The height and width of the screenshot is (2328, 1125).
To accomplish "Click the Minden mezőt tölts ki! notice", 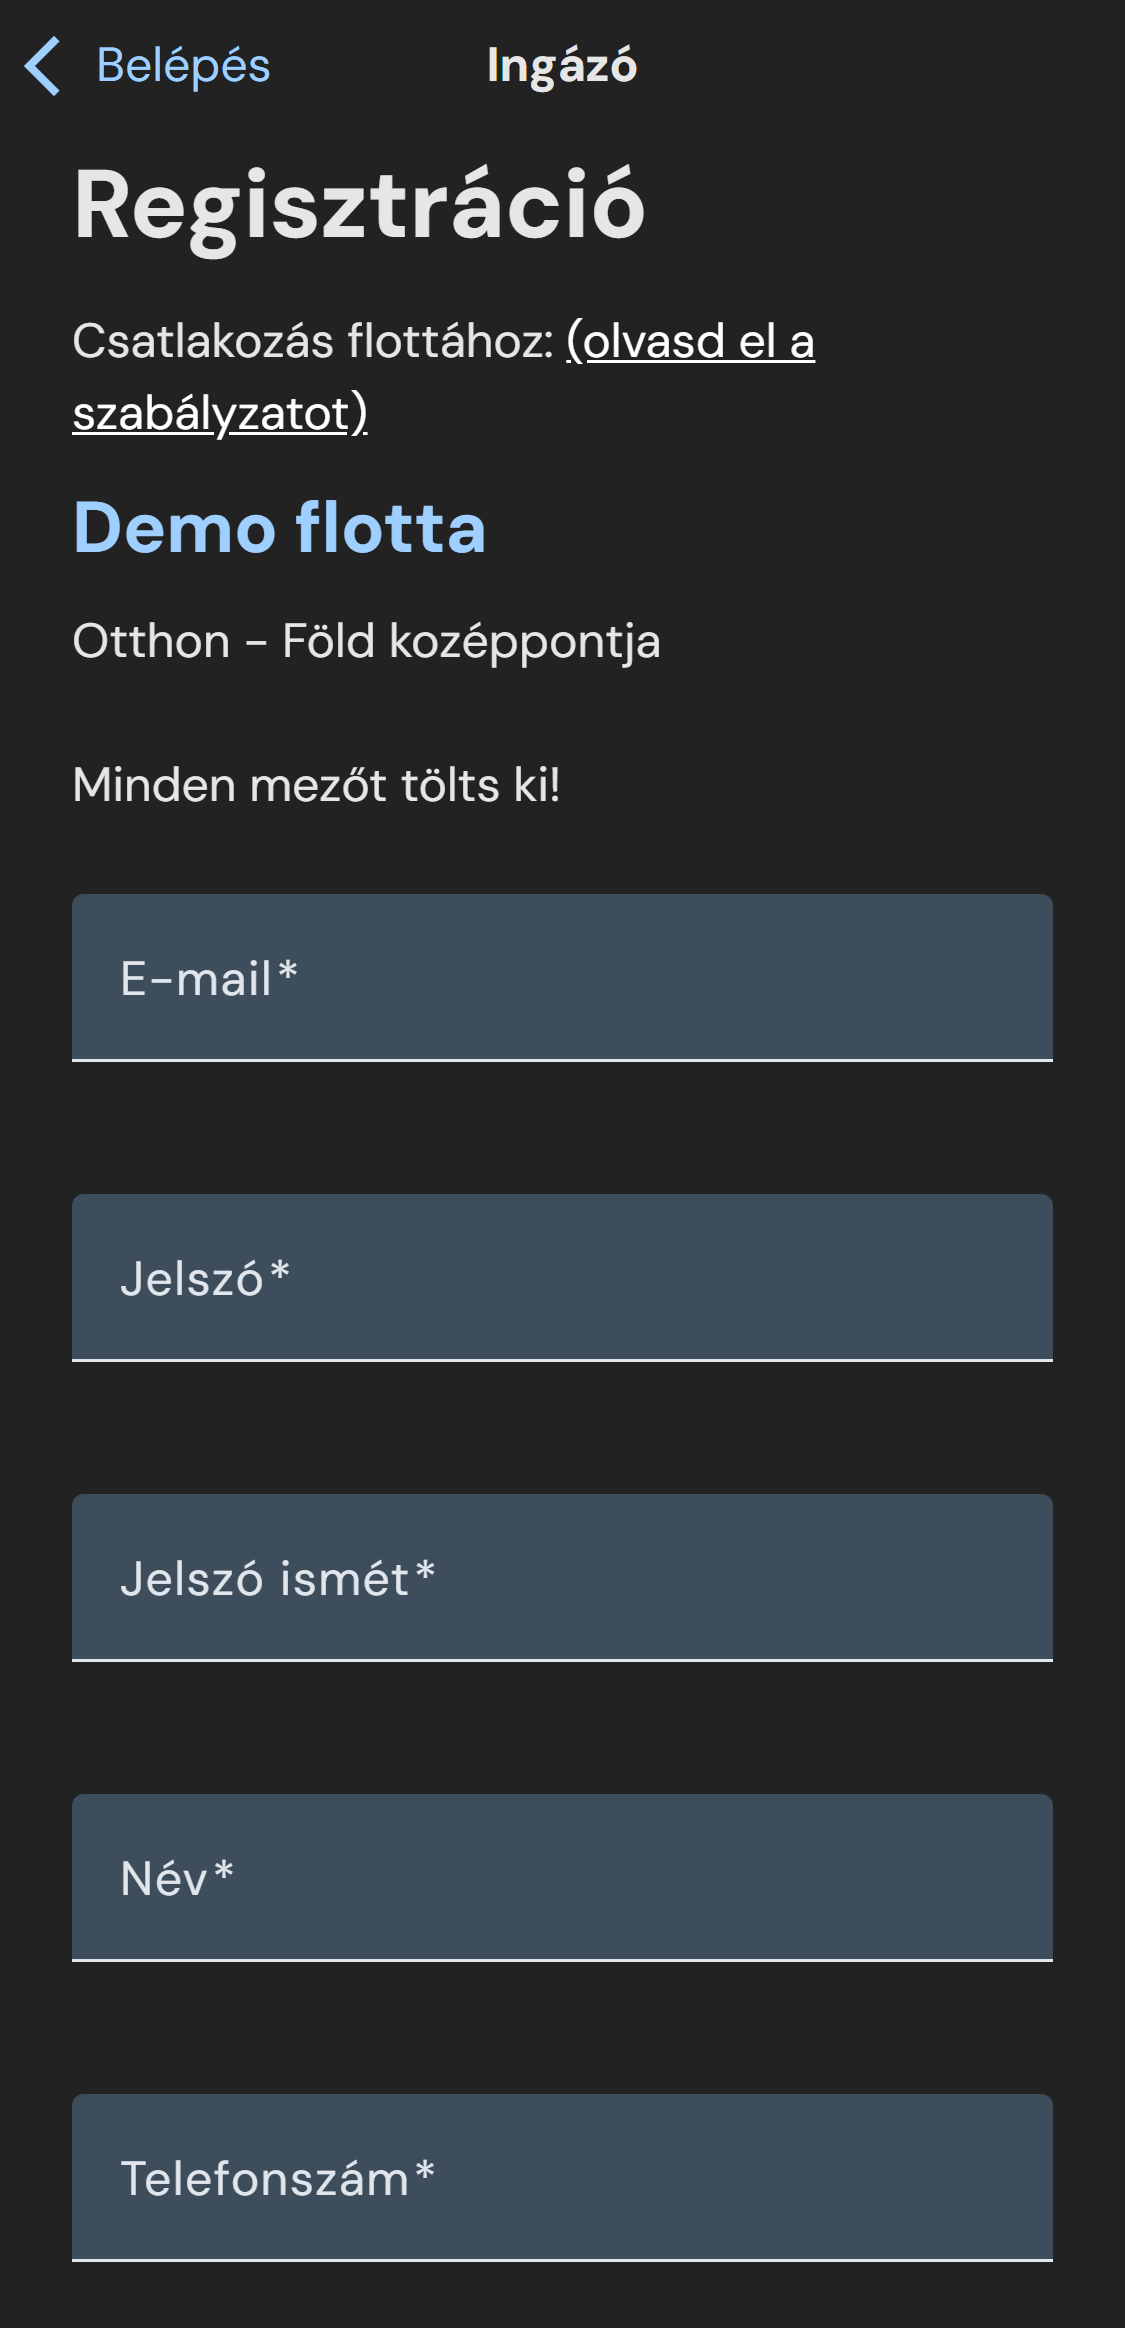I will click(316, 785).
